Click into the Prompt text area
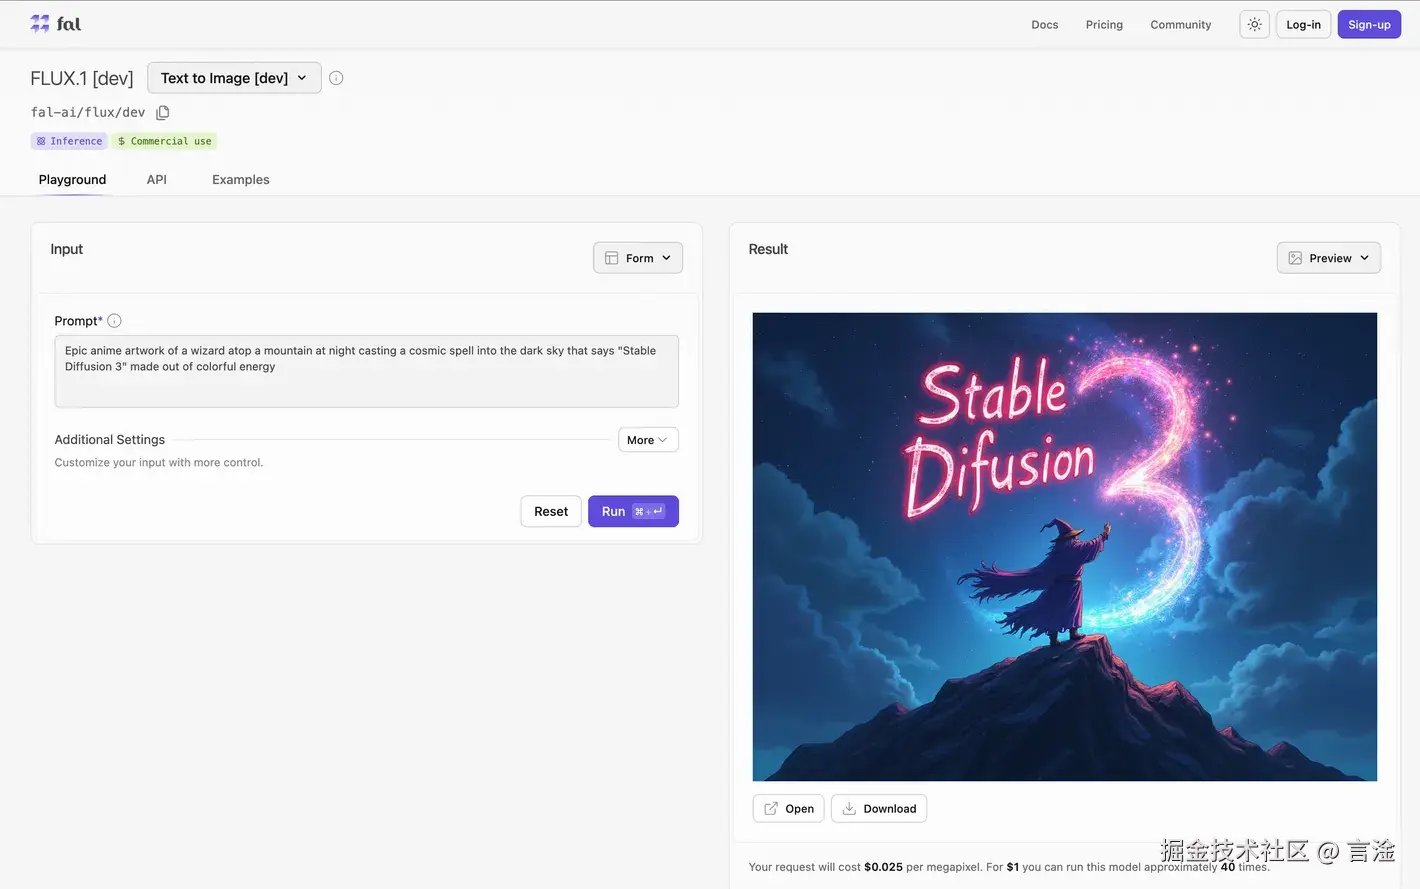The image size is (1420, 889). click(x=366, y=371)
